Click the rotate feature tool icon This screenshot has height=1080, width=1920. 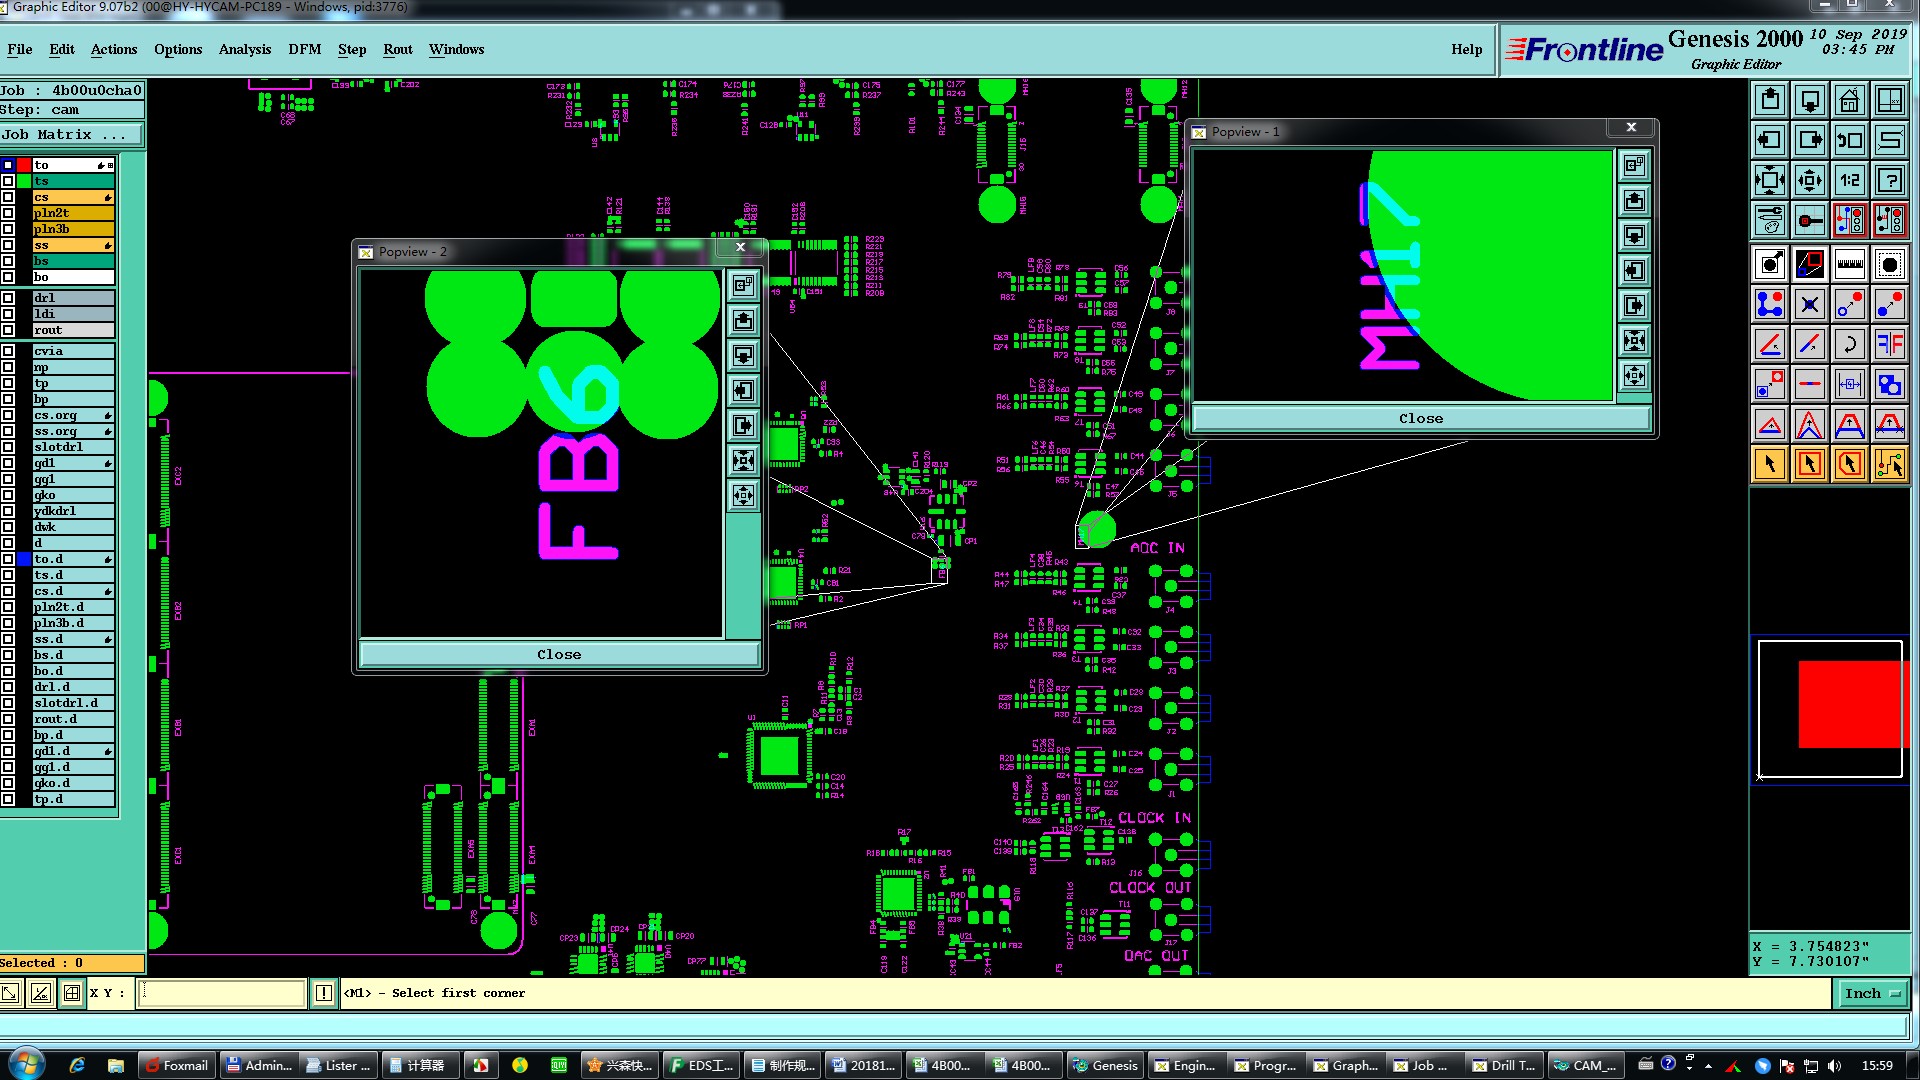click(1849, 344)
